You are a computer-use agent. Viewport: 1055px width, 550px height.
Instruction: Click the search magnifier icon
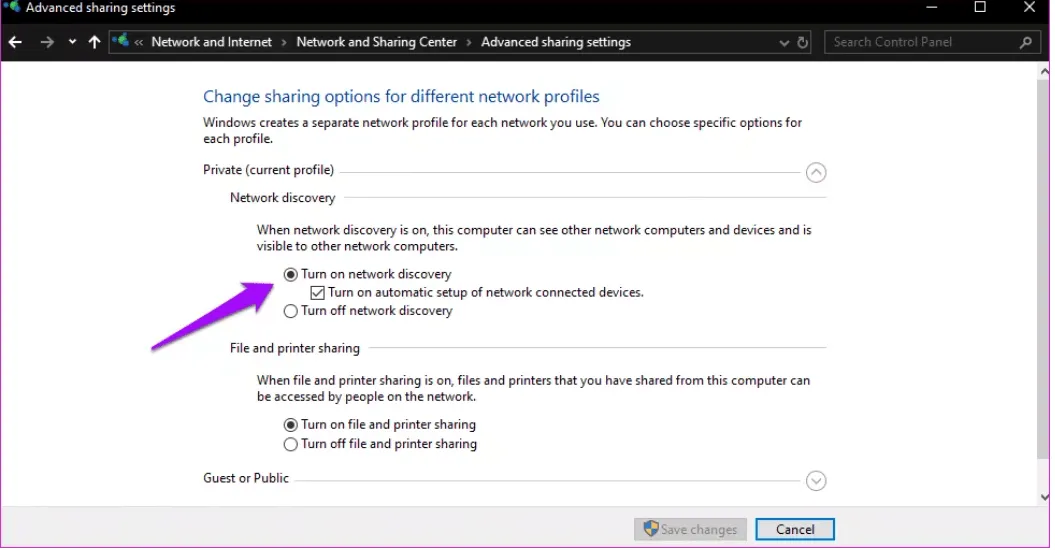pos(1025,43)
